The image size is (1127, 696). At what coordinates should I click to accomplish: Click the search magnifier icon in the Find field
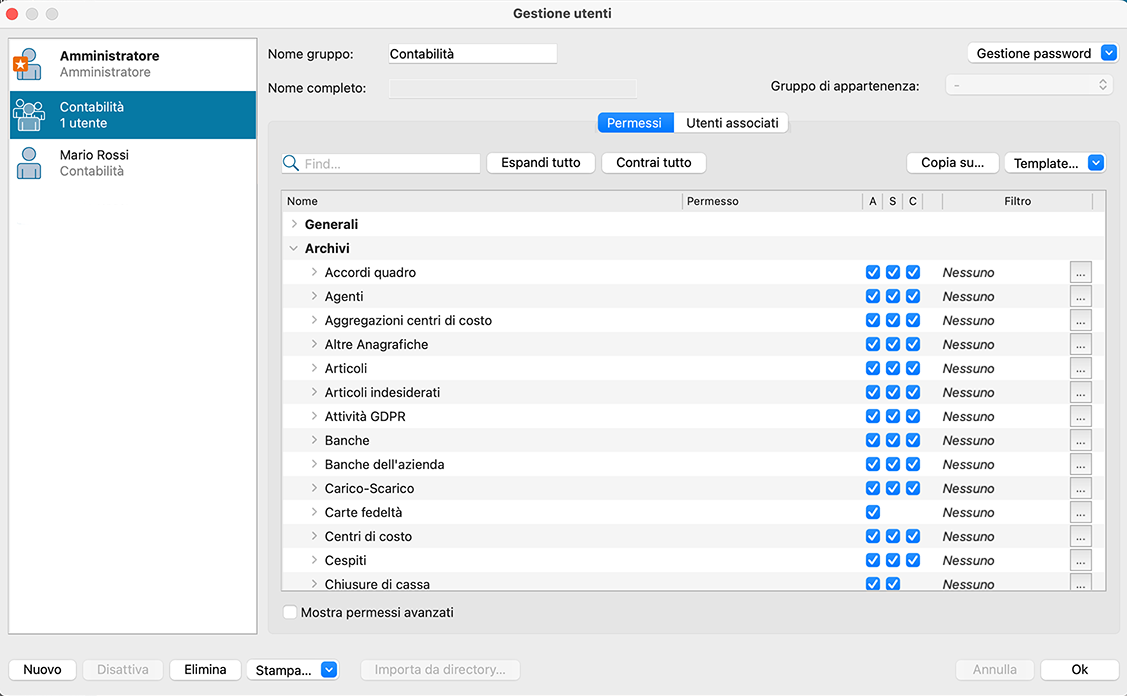(x=292, y=163)
